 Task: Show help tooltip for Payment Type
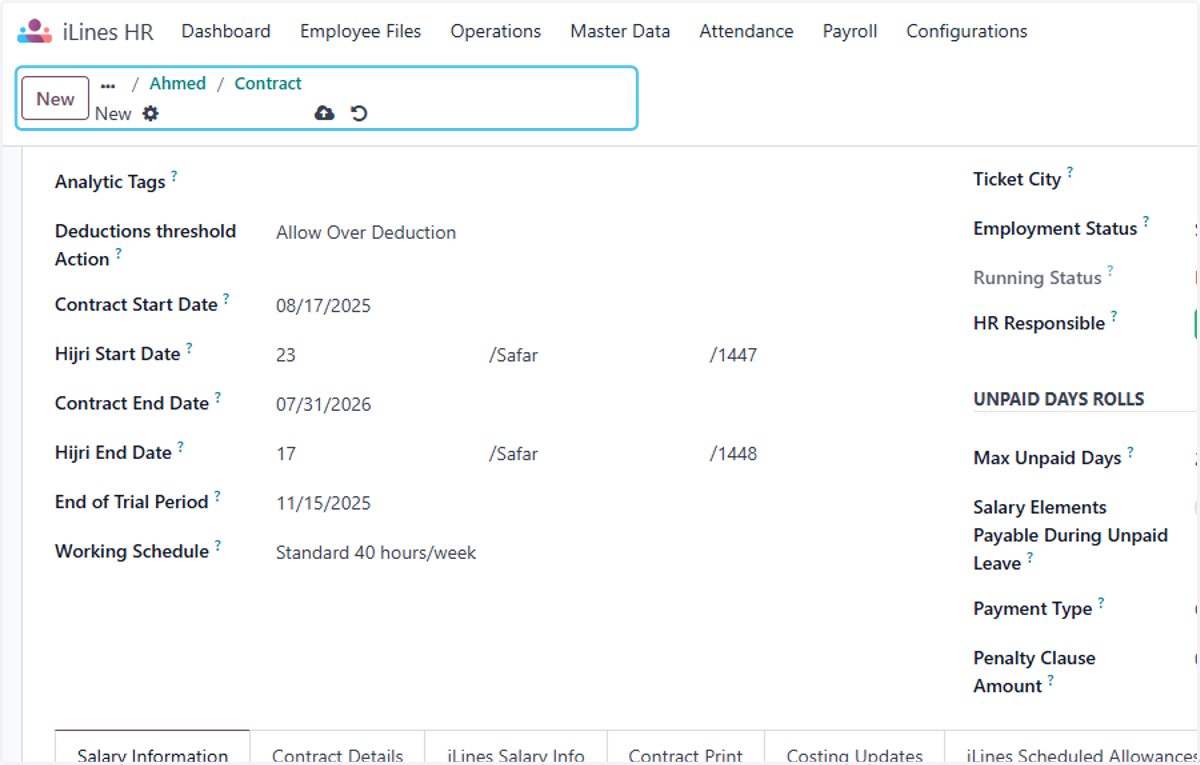pyautogui.click(x=1101, y=603)
